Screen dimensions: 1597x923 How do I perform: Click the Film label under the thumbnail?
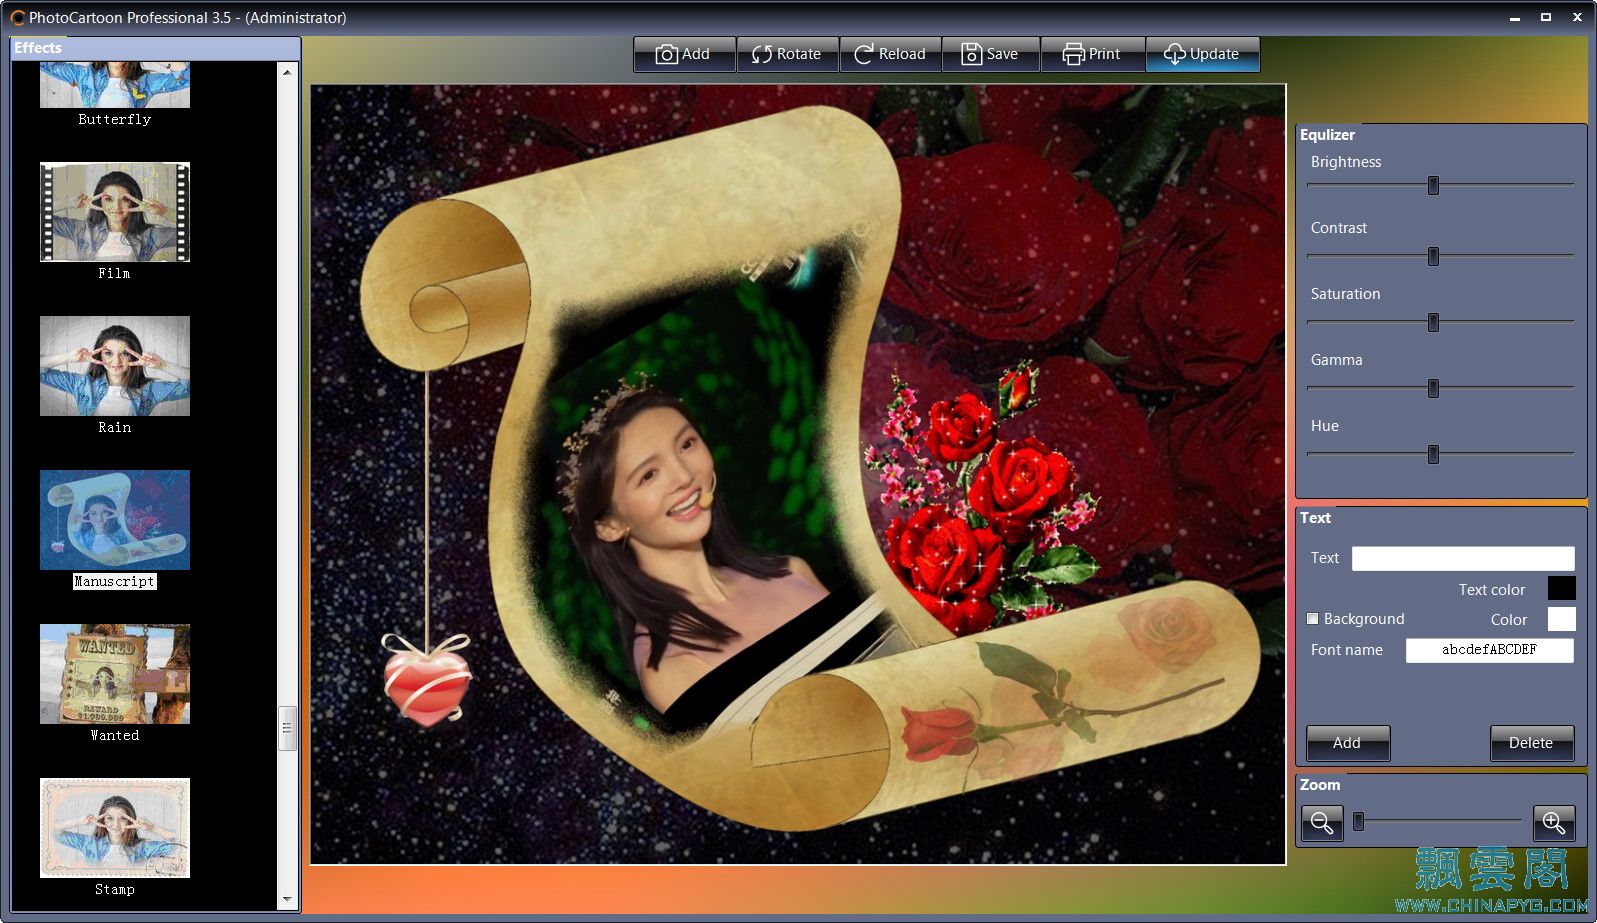point(115,273)
